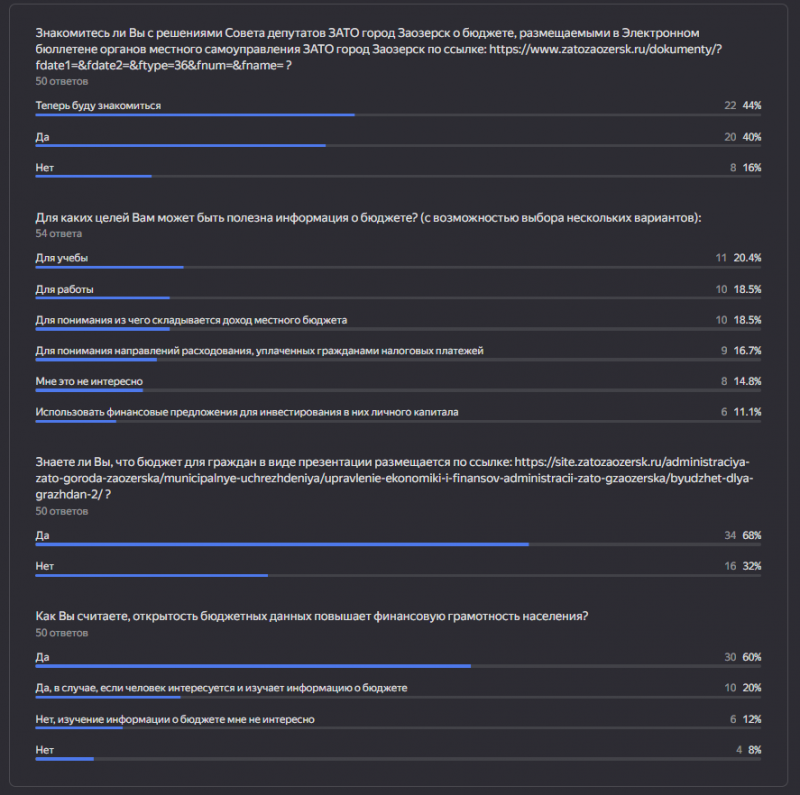
Task: Click the progress bar for the 68% 'Да' answer
Action: [x=281, y=545]
